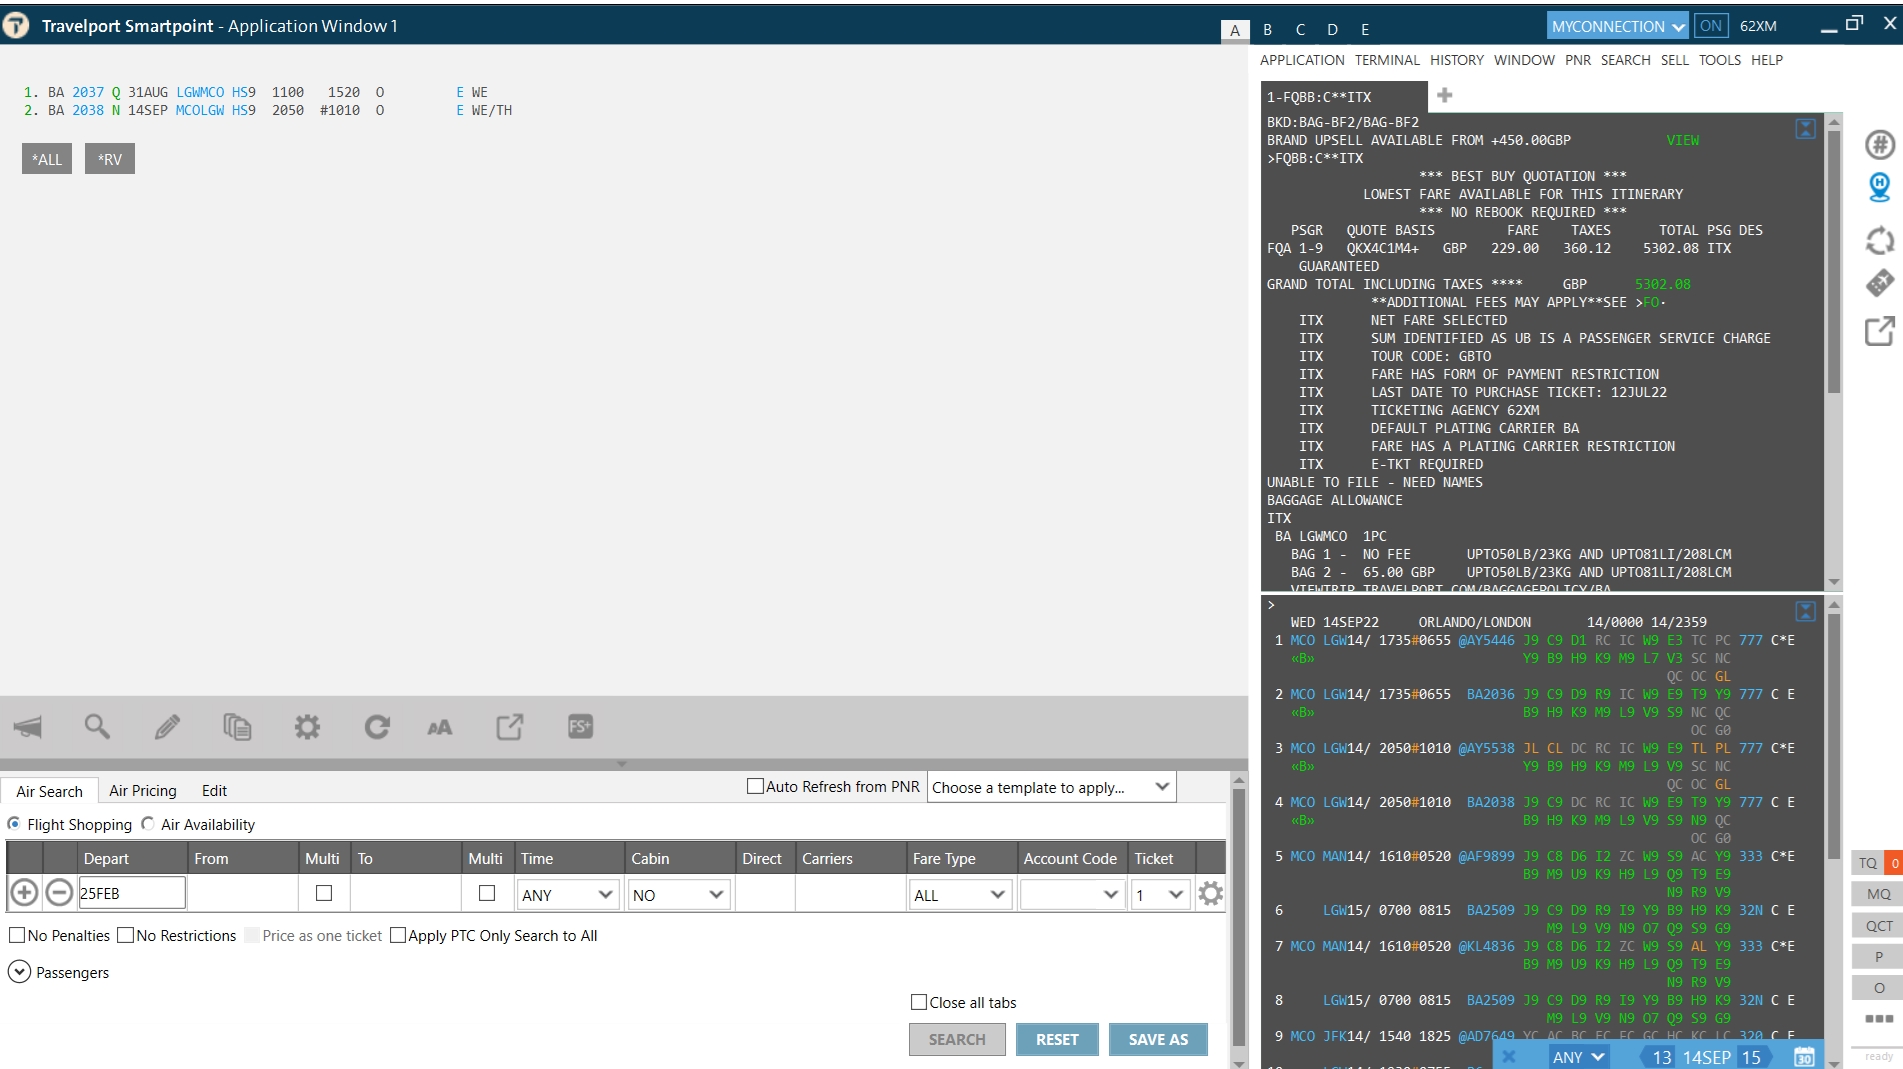Image resolution: width=1903 pixels, height=1069 pixels.
Task: Click the megaphone announcements icon
Action: (28, 727)
